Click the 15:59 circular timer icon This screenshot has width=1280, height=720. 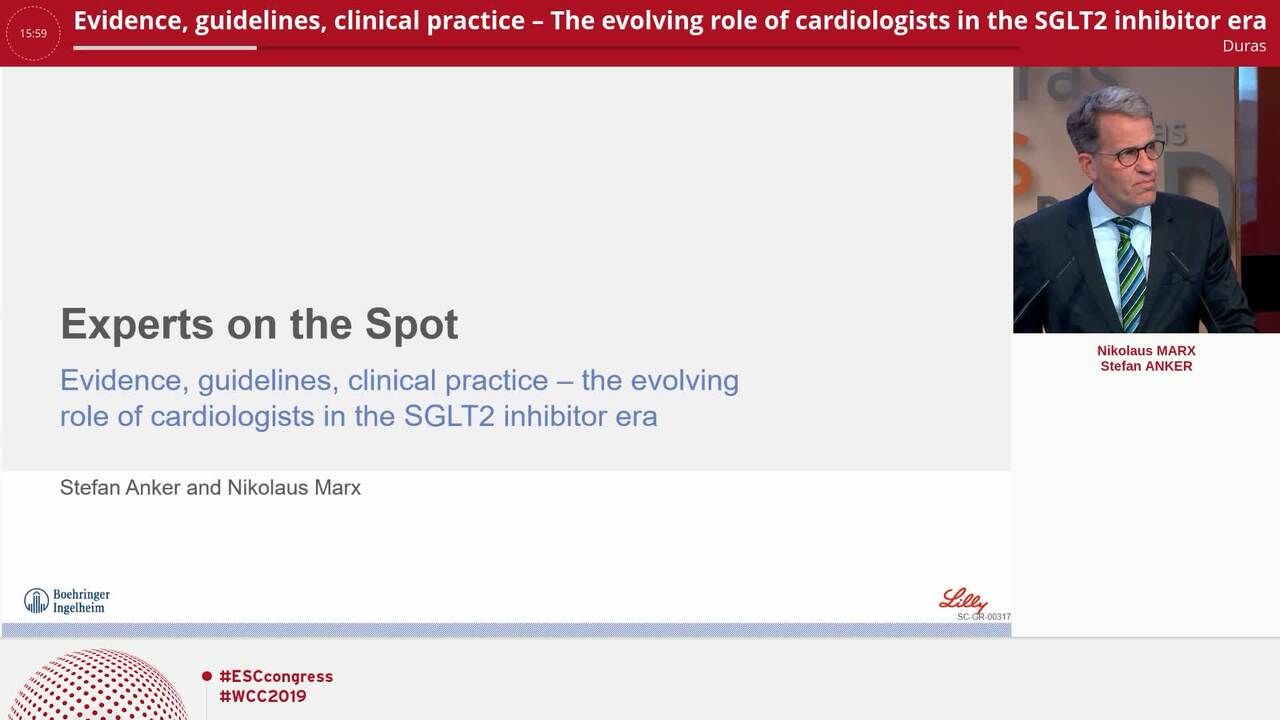point(33,33)
